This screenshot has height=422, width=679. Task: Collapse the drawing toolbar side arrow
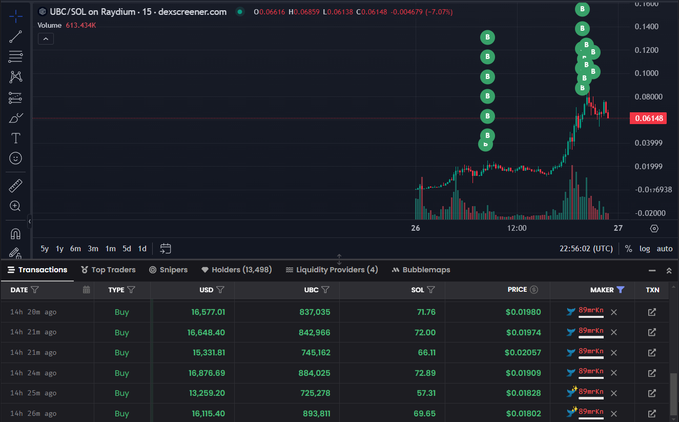(x=29, y=221)
